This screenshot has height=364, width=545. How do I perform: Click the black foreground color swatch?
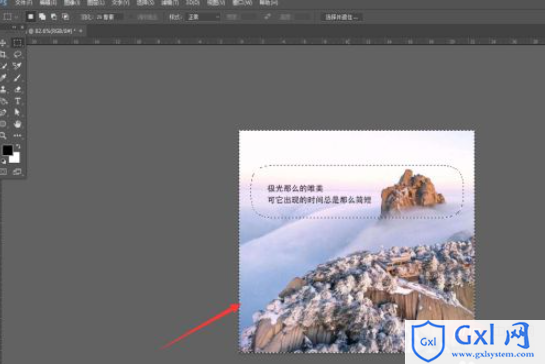(x=7, y=150)
